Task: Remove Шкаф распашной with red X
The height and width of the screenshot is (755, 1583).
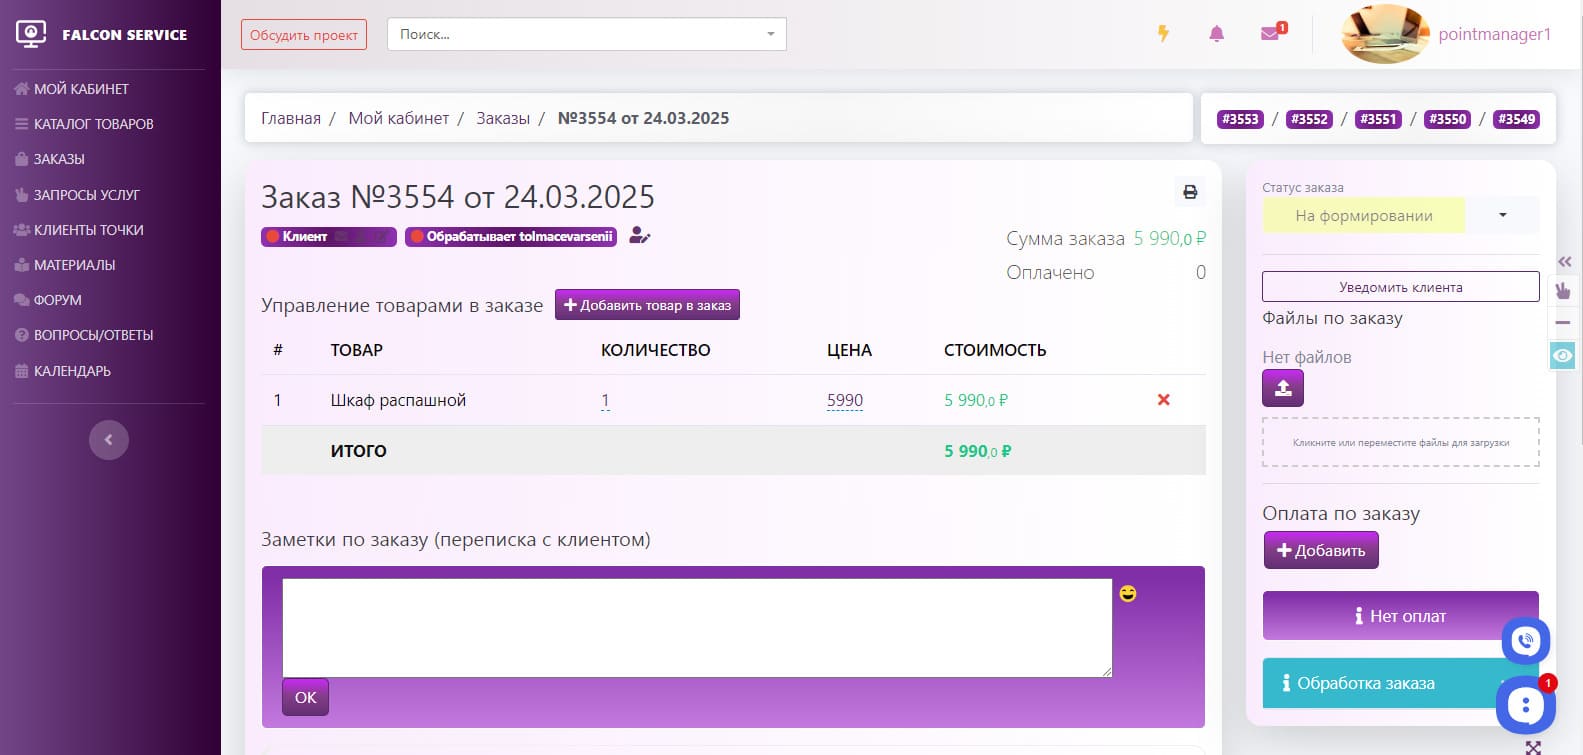Action: [1163, 400]
